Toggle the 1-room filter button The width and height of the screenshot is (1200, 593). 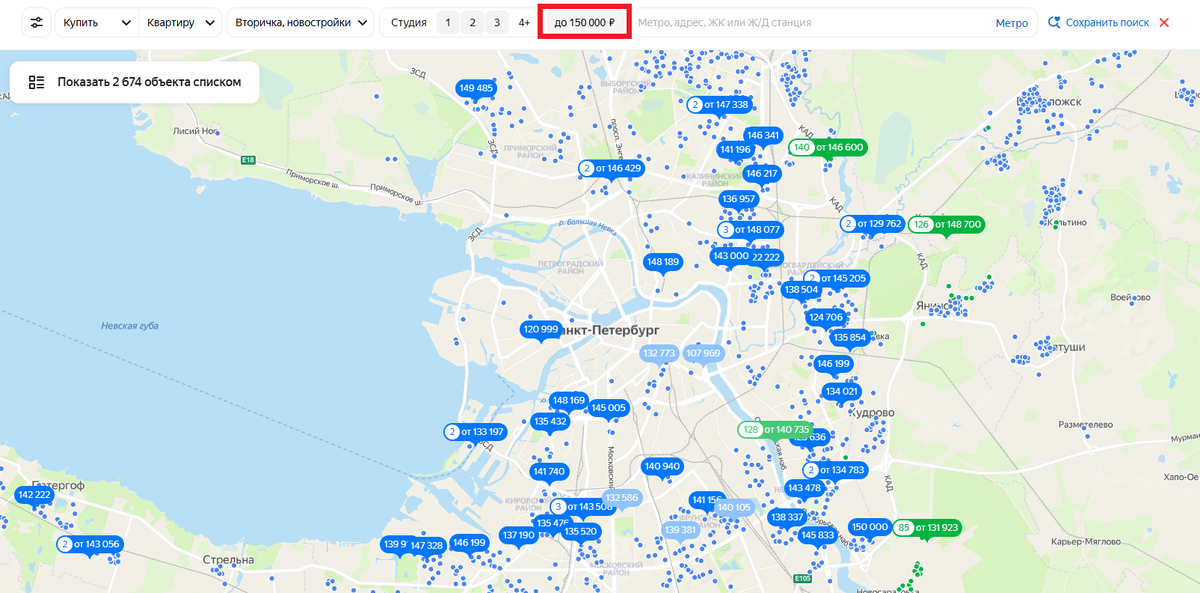pyautogui.click(x=447, y=22)
